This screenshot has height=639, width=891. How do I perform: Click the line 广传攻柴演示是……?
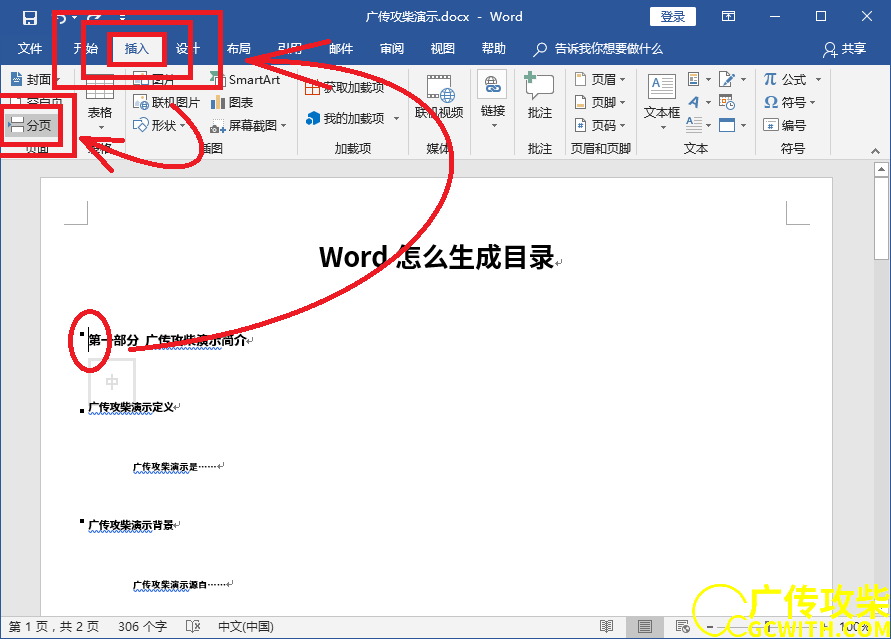coord(175,466)
